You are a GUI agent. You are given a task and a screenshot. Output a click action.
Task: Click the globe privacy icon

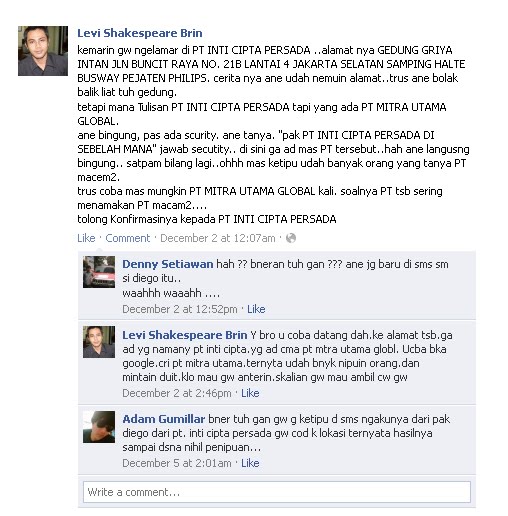point(291,238)
